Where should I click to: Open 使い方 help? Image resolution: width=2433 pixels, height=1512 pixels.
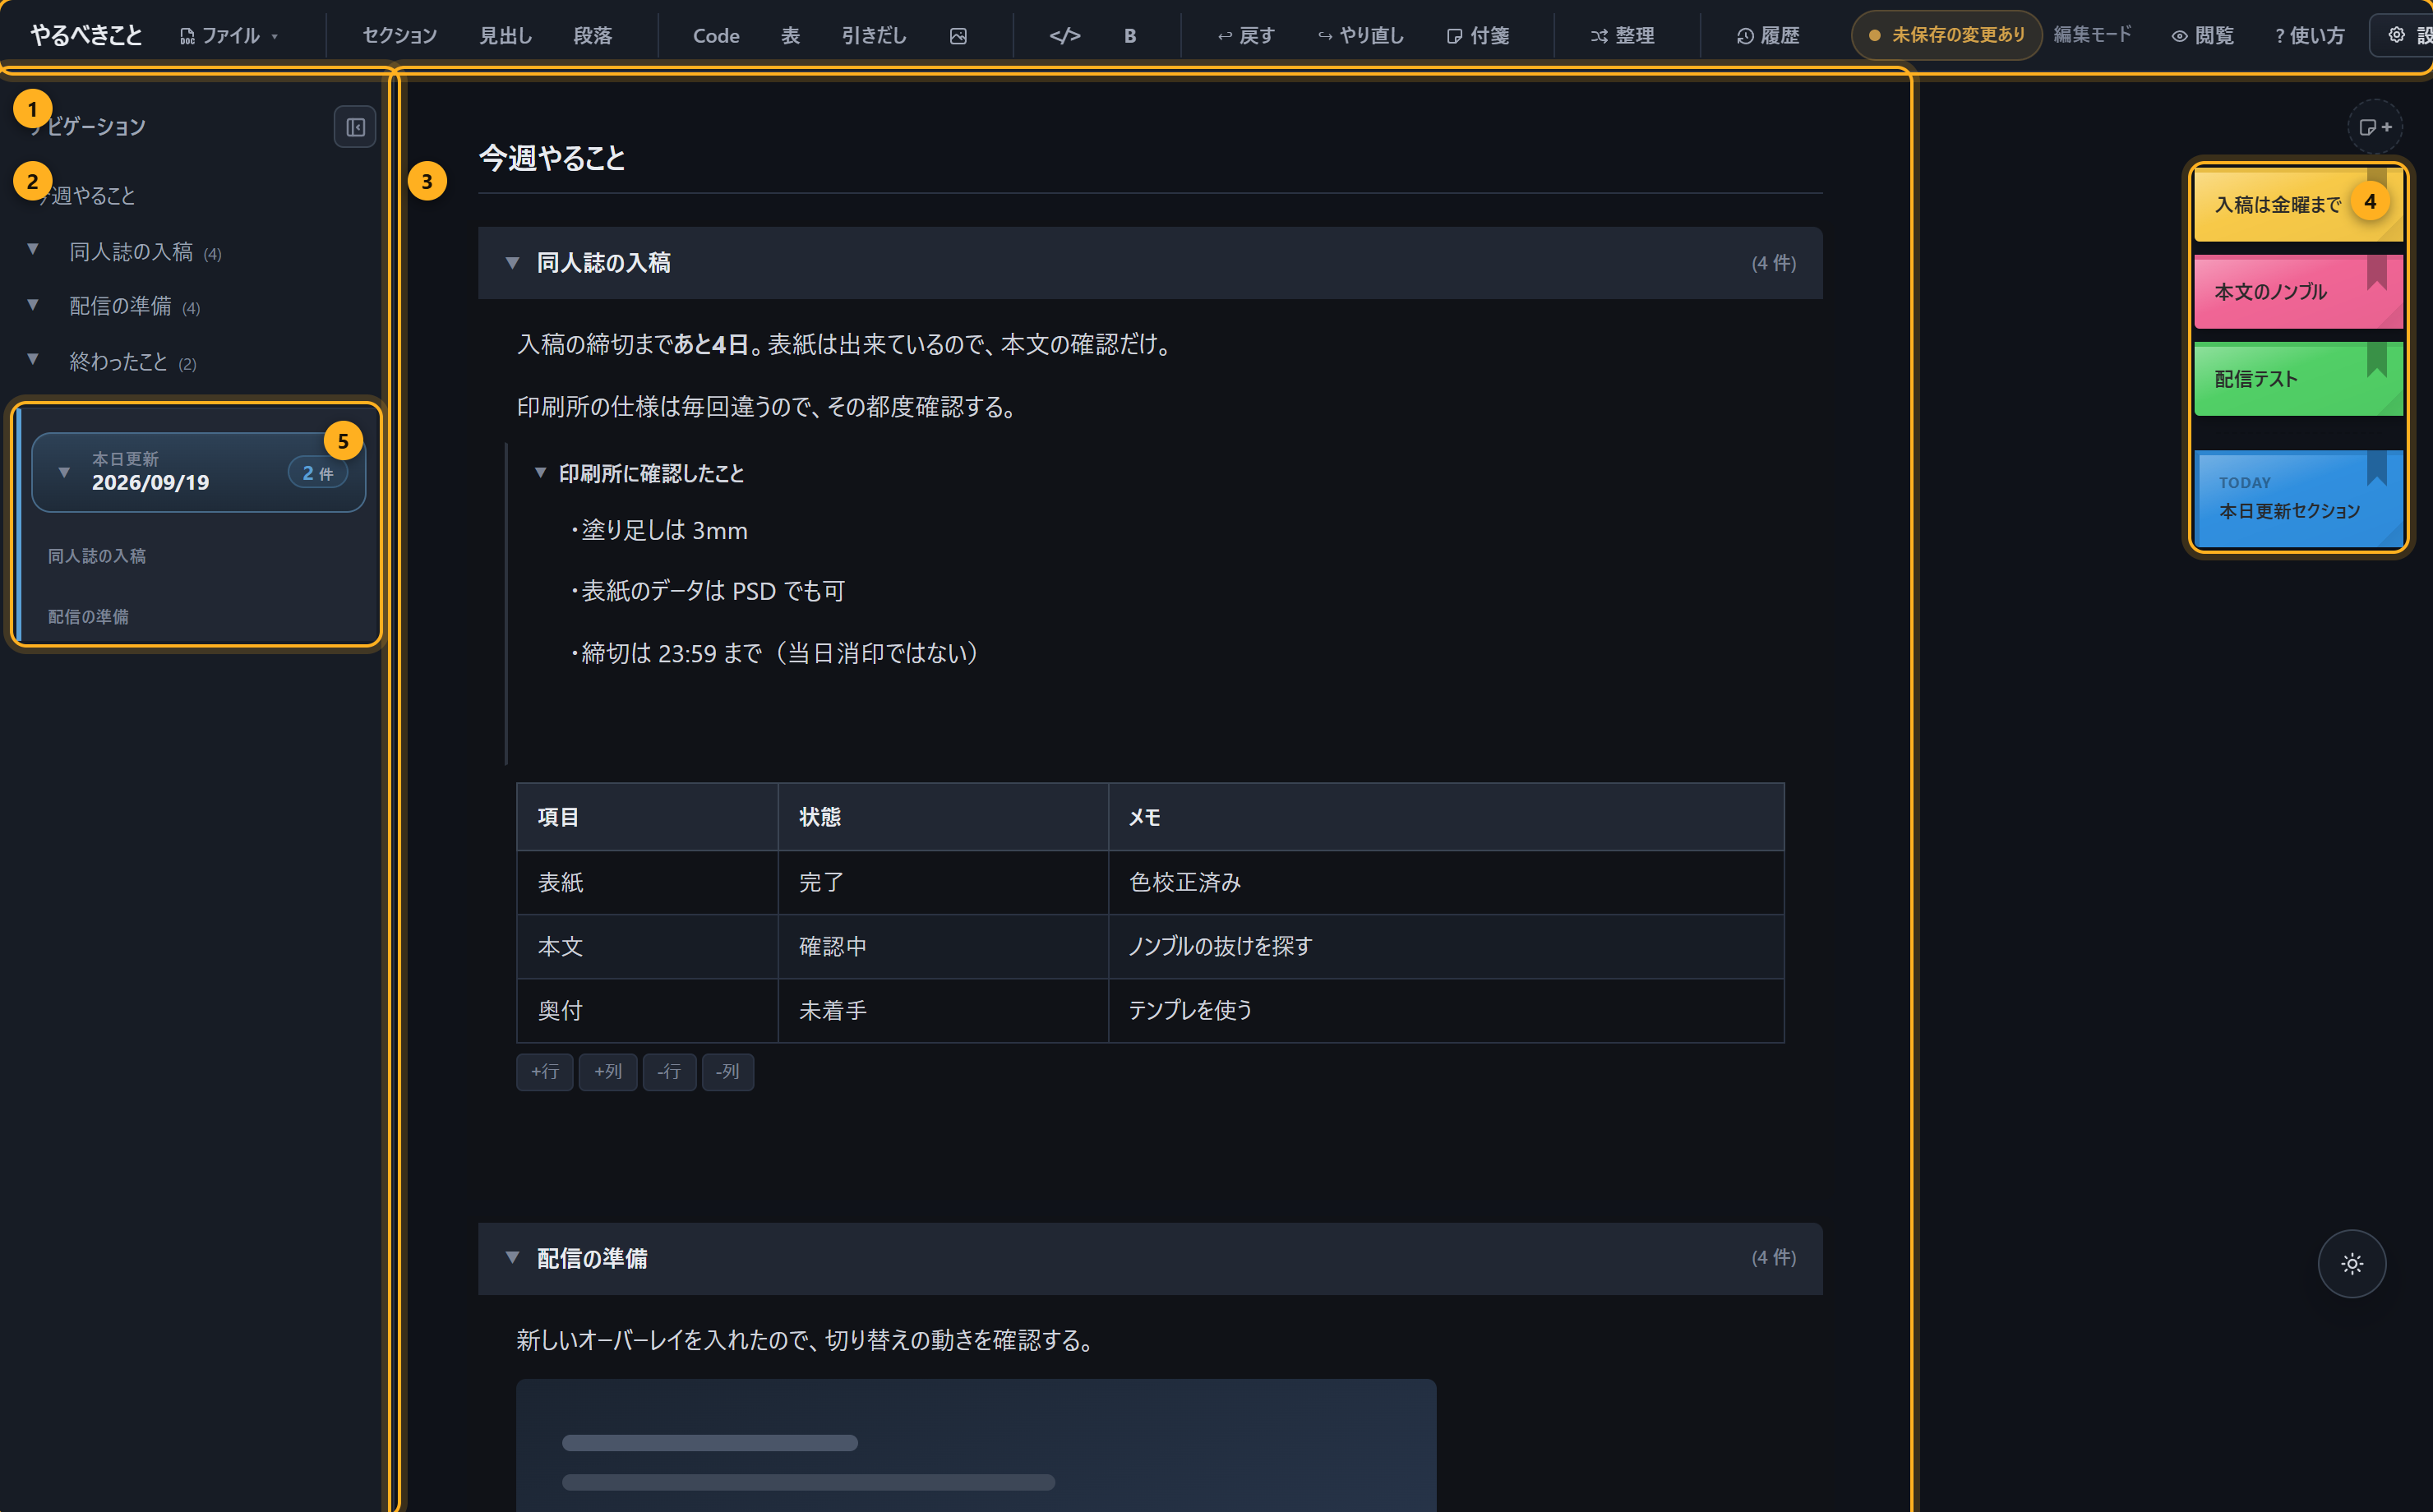coord(2309,35)
